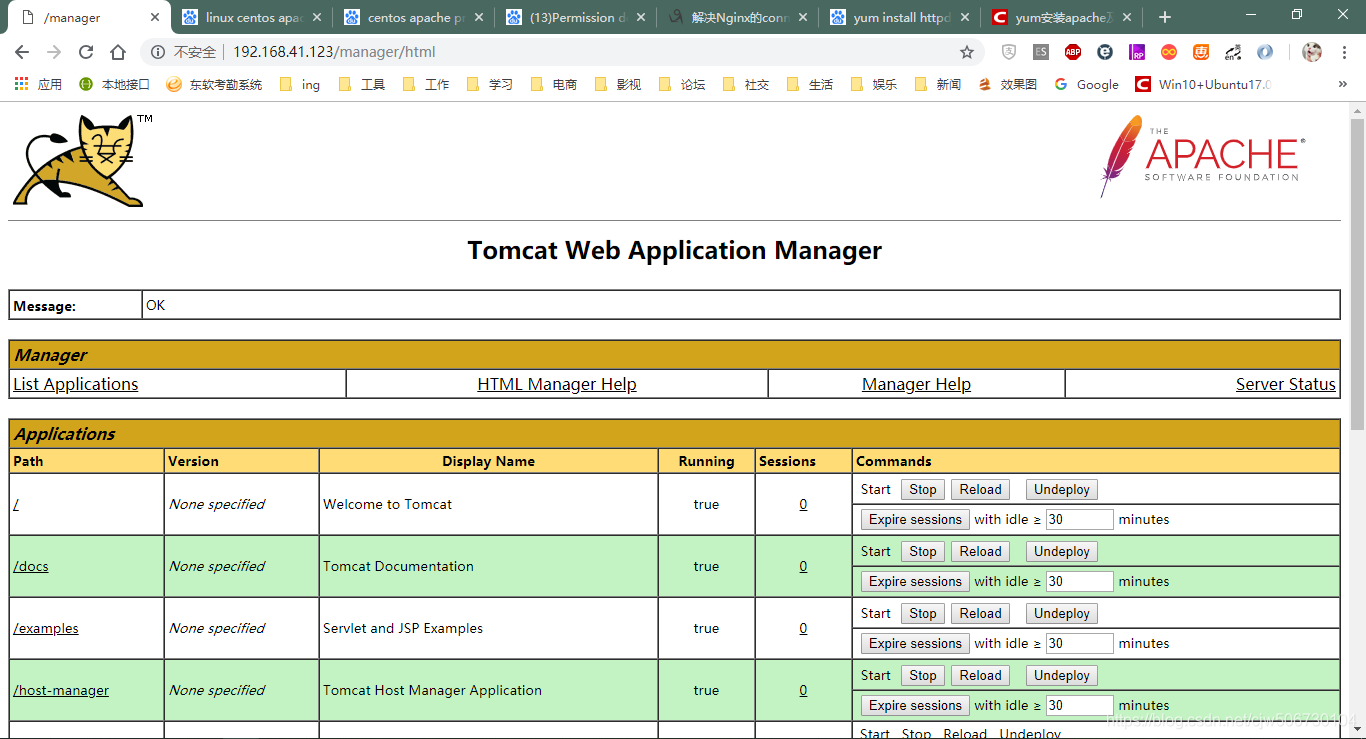
Task: Open the red infinity extension icon
Action: click(1169, 52)
